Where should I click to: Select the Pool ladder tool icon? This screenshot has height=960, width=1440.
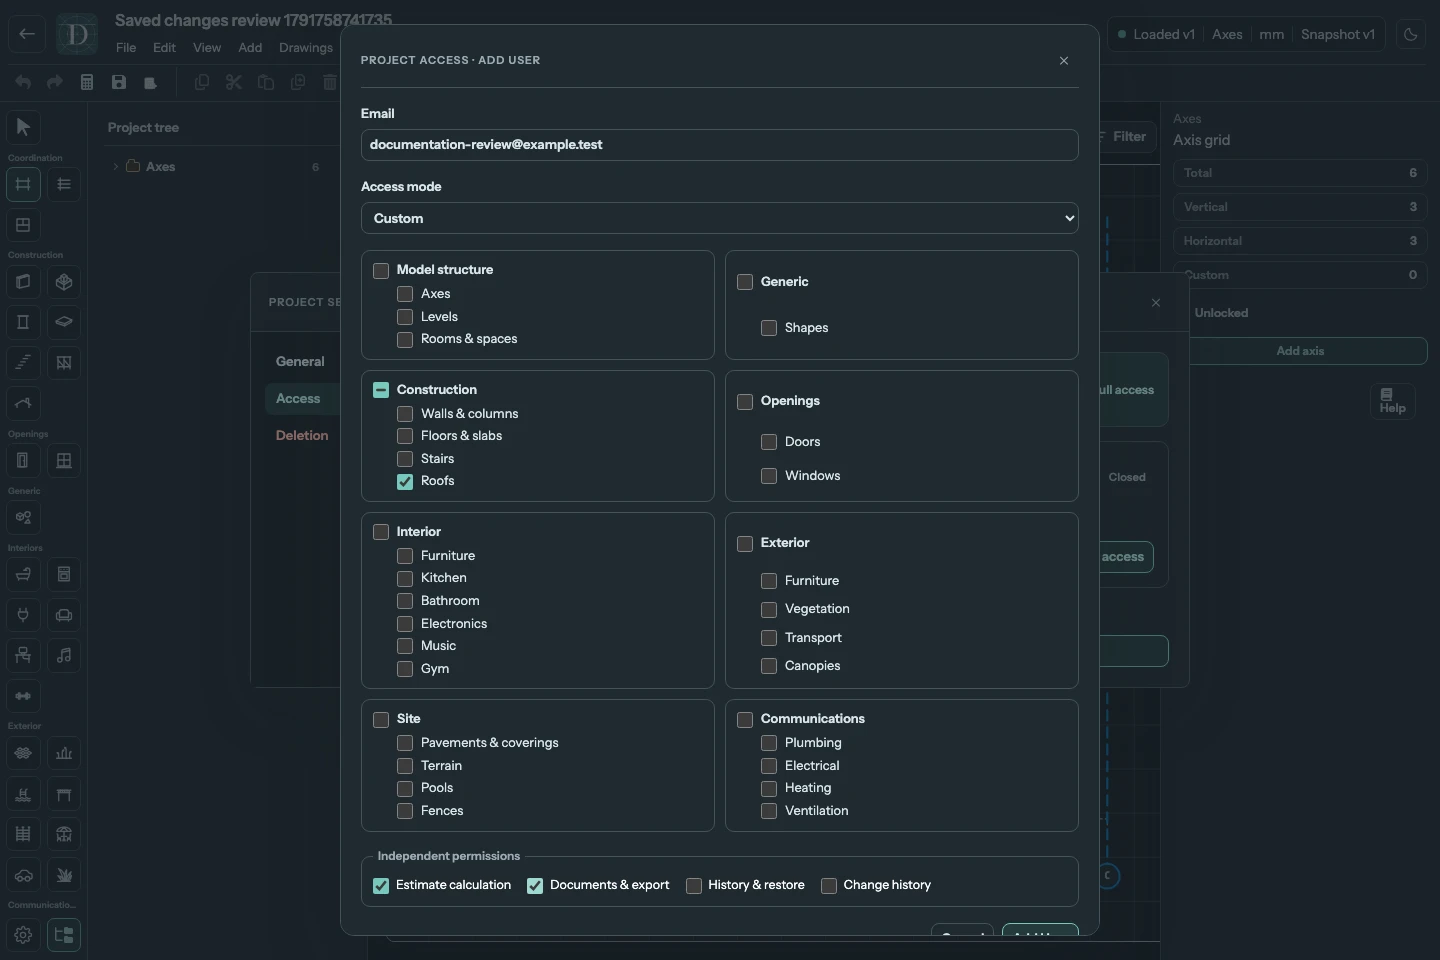(23, 794)
